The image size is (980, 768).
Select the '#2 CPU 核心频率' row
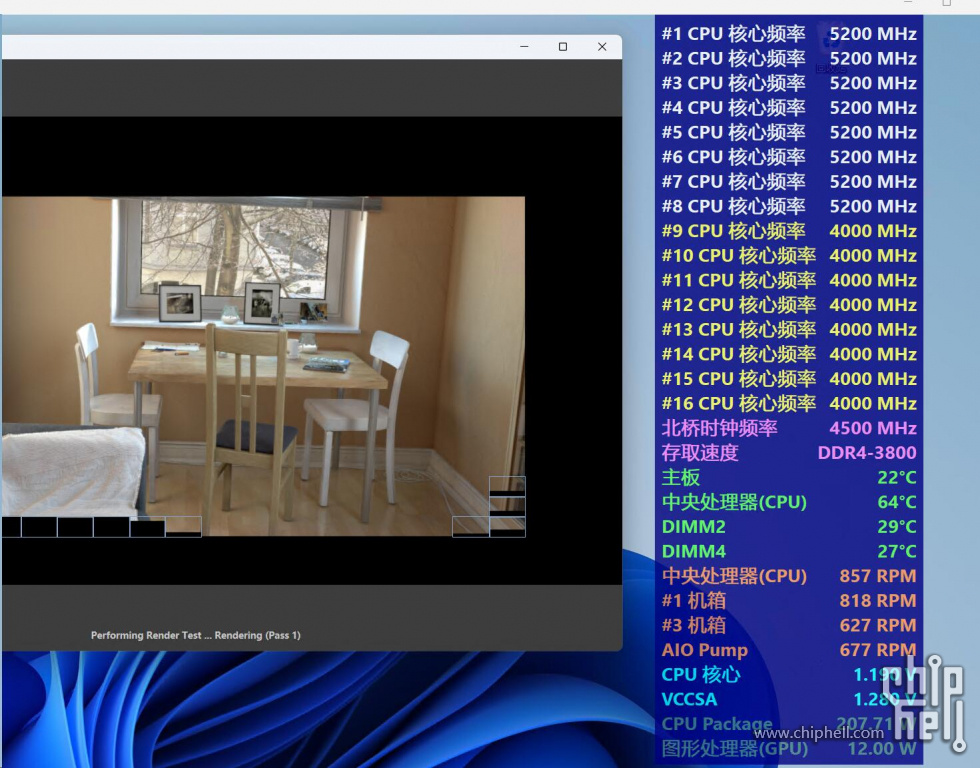[x=789, y=58]
